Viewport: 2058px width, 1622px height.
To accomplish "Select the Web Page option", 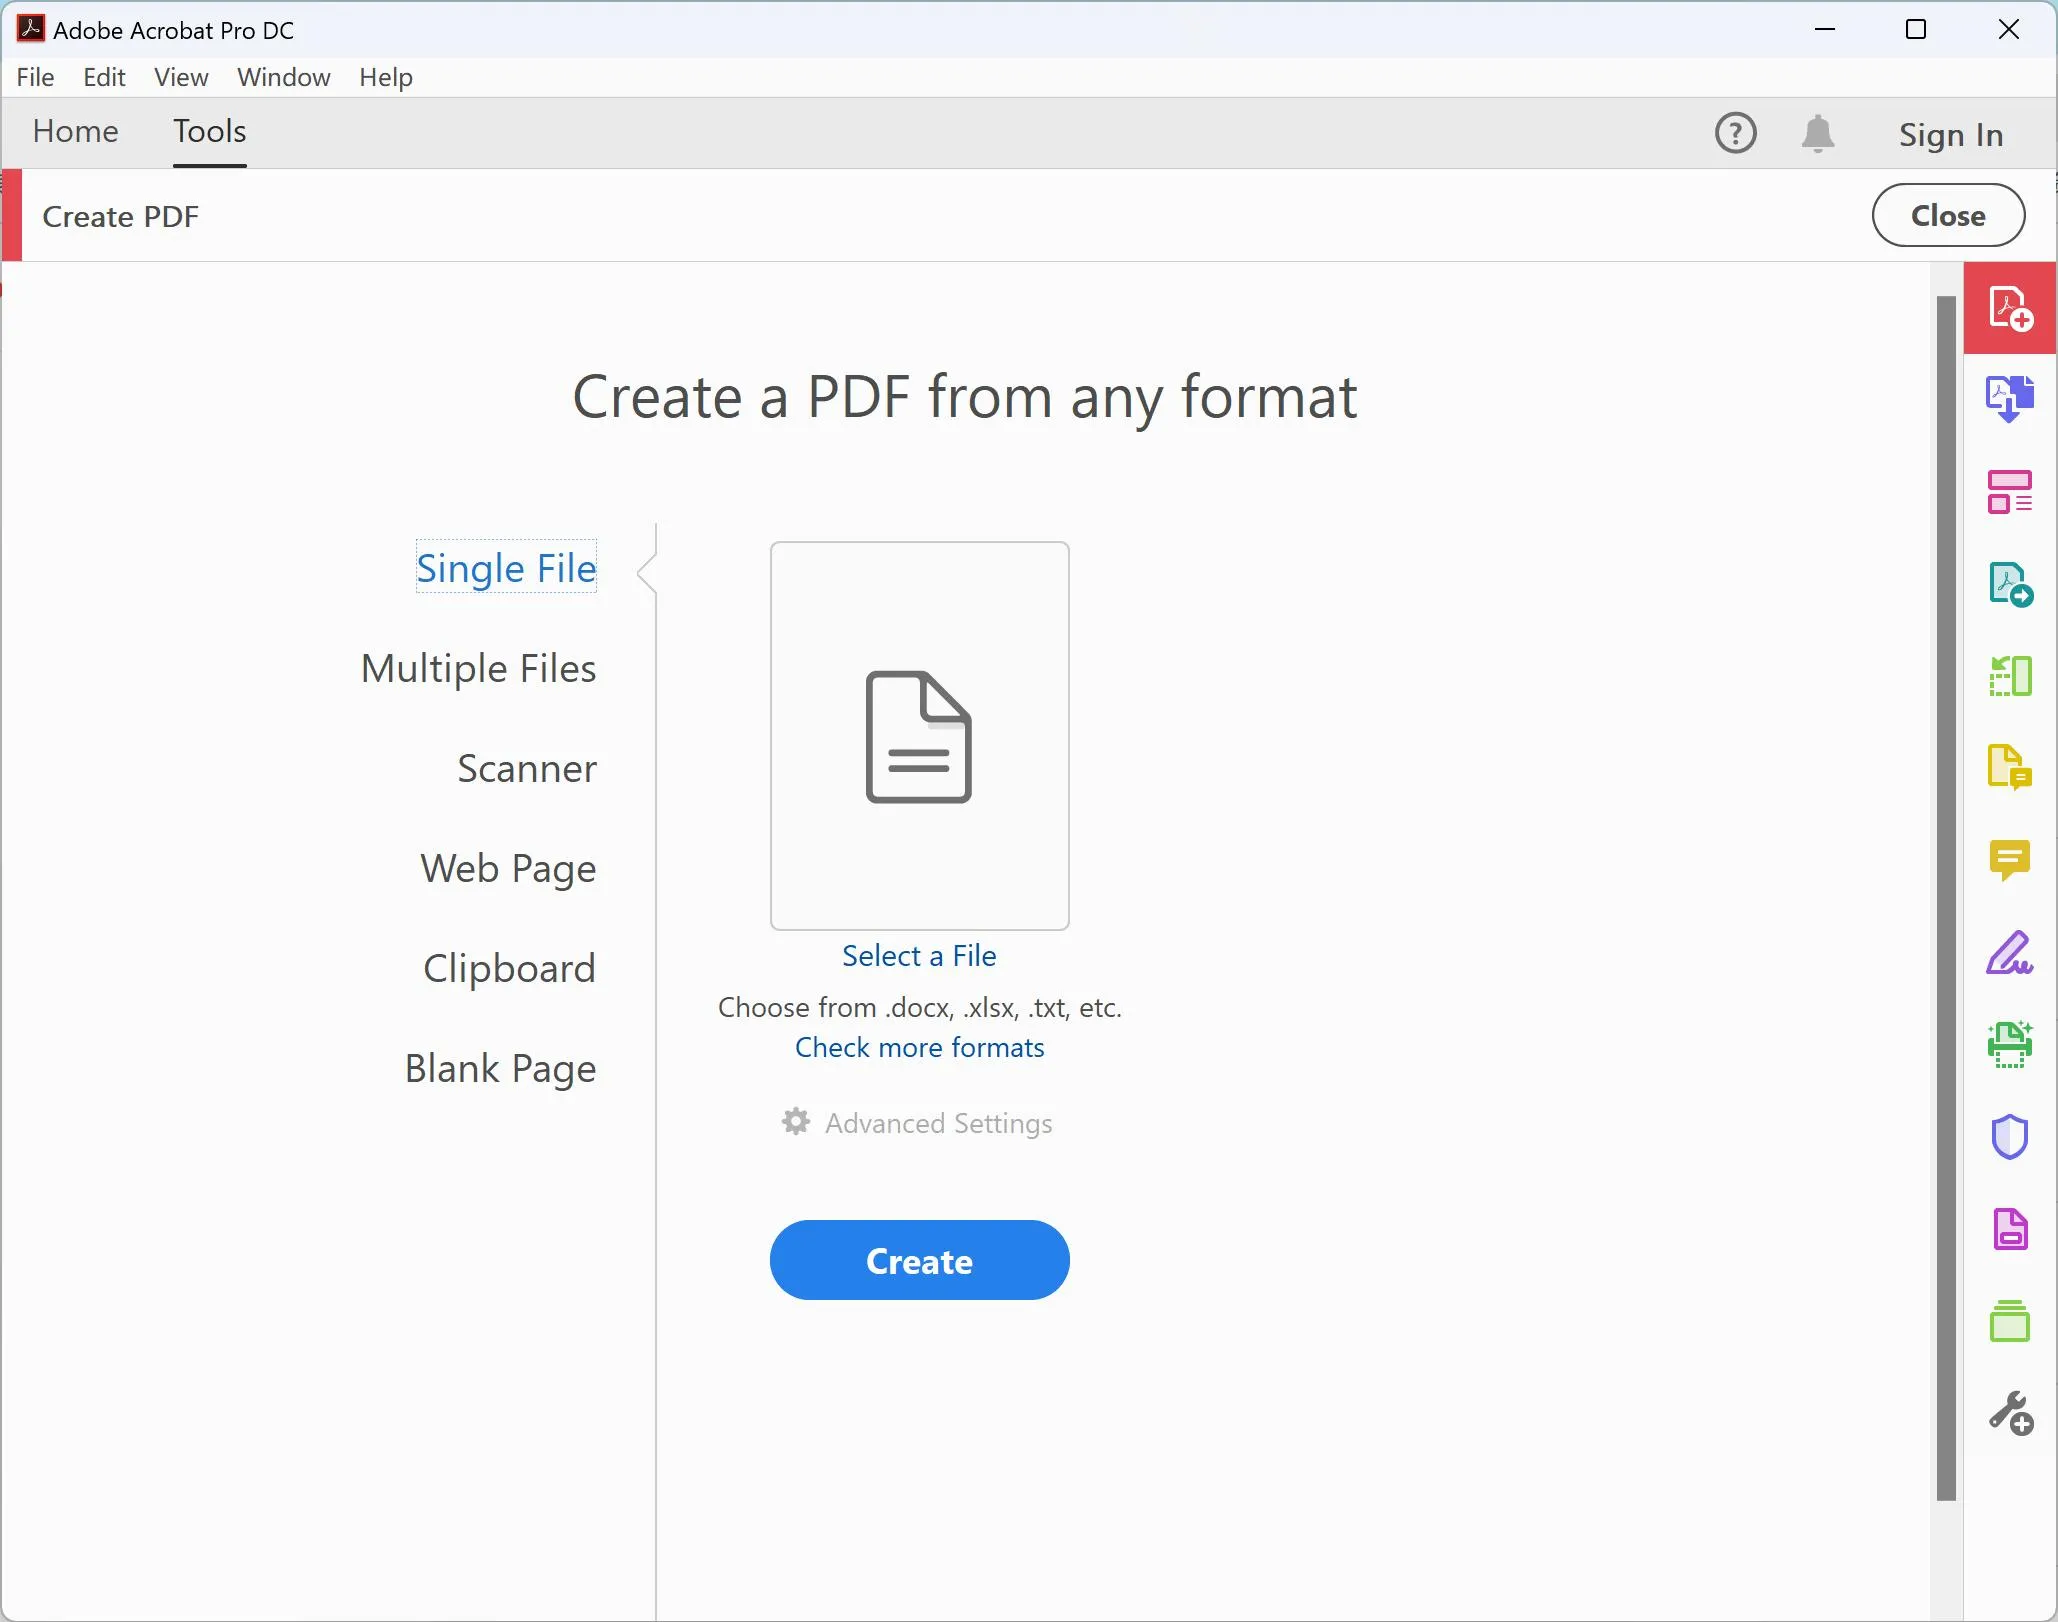I will point(509,869).
